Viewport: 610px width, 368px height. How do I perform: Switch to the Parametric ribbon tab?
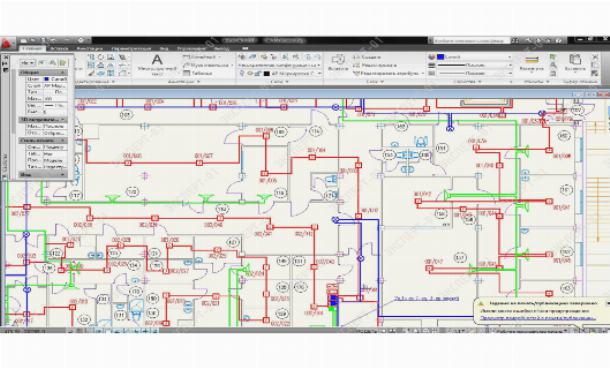click(131, 49)
